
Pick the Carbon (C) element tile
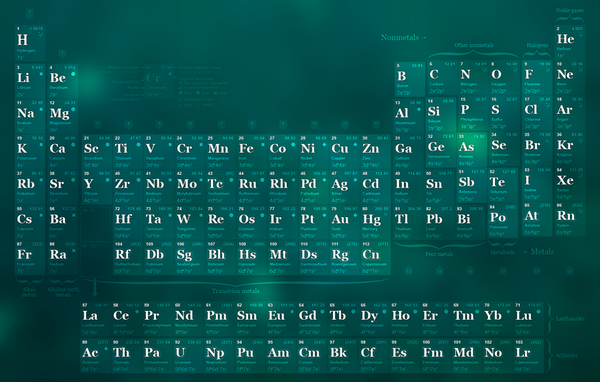(x=441, y=78)
